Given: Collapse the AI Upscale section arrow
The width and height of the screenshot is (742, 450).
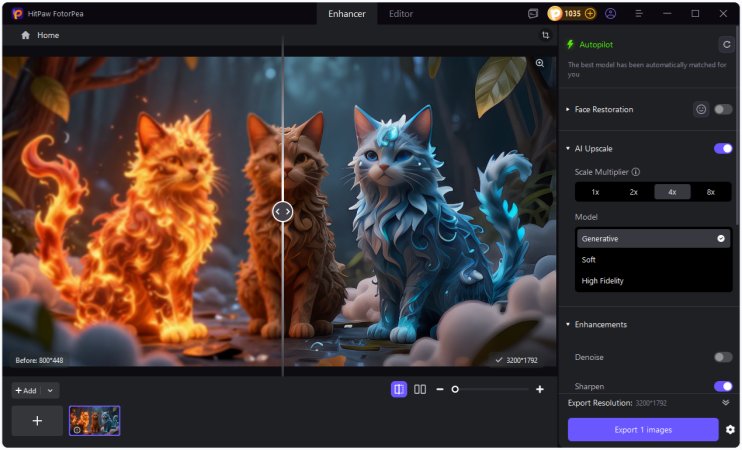Looking at the screenshot, I should (568, 149).
